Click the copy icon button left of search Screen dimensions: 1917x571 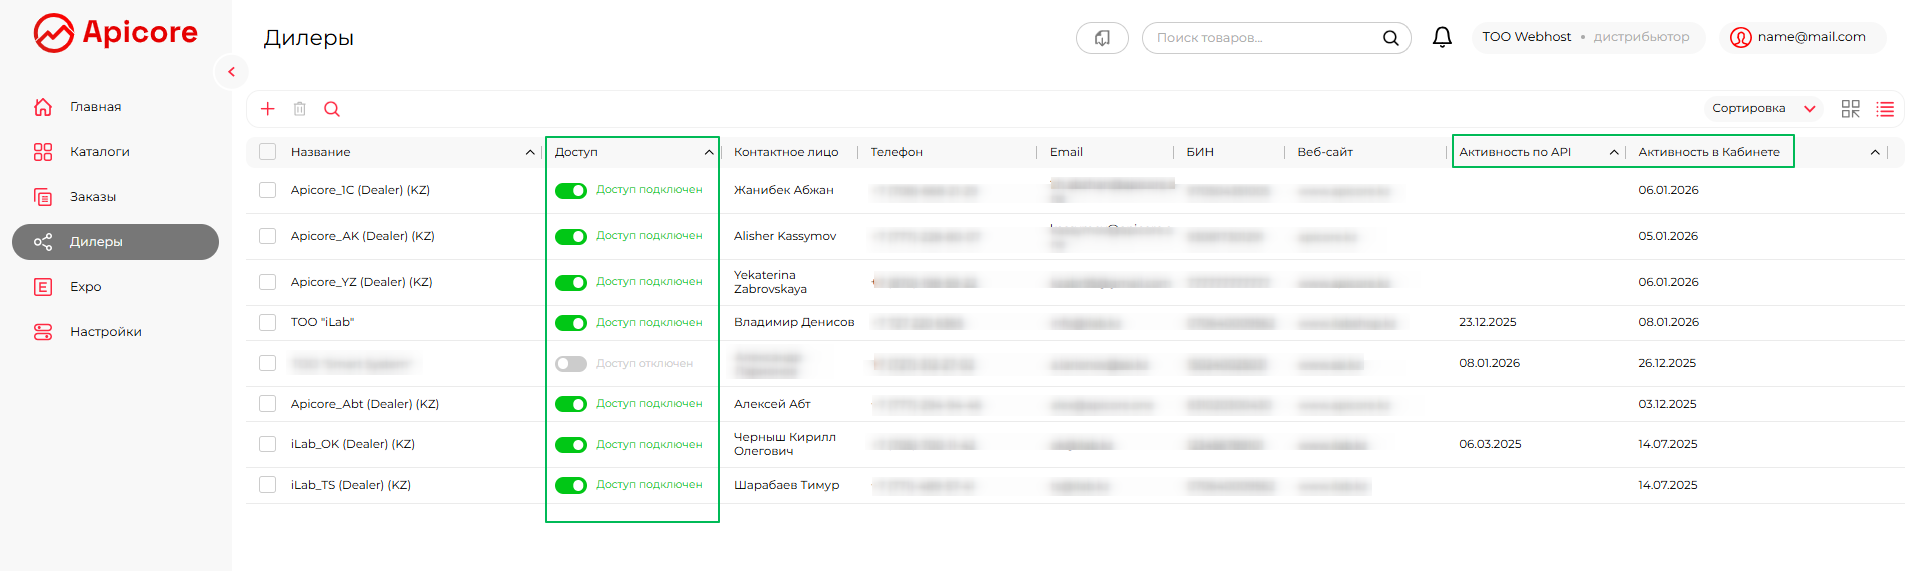(x=1101, y=38)
